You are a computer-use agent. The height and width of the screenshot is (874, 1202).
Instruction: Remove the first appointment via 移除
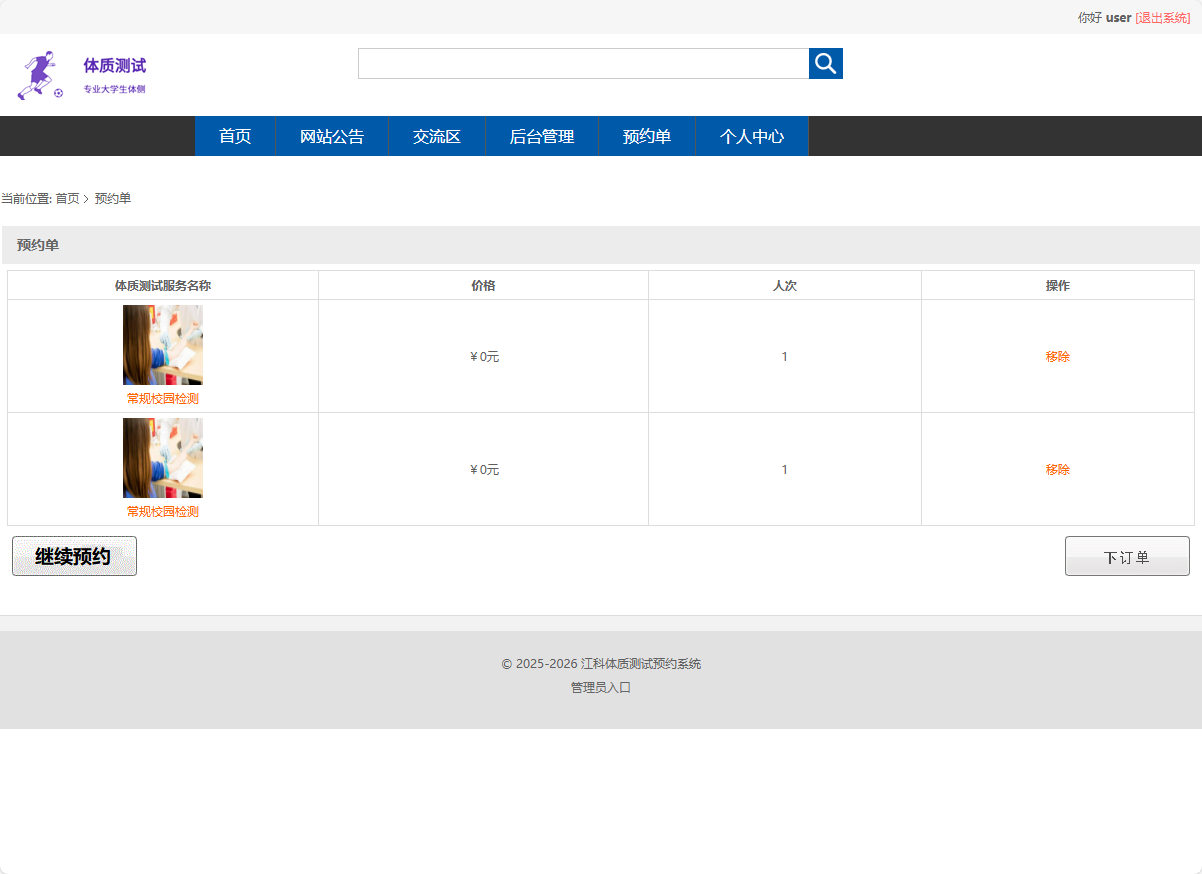pyautogui.click(x=1058, y=357)
